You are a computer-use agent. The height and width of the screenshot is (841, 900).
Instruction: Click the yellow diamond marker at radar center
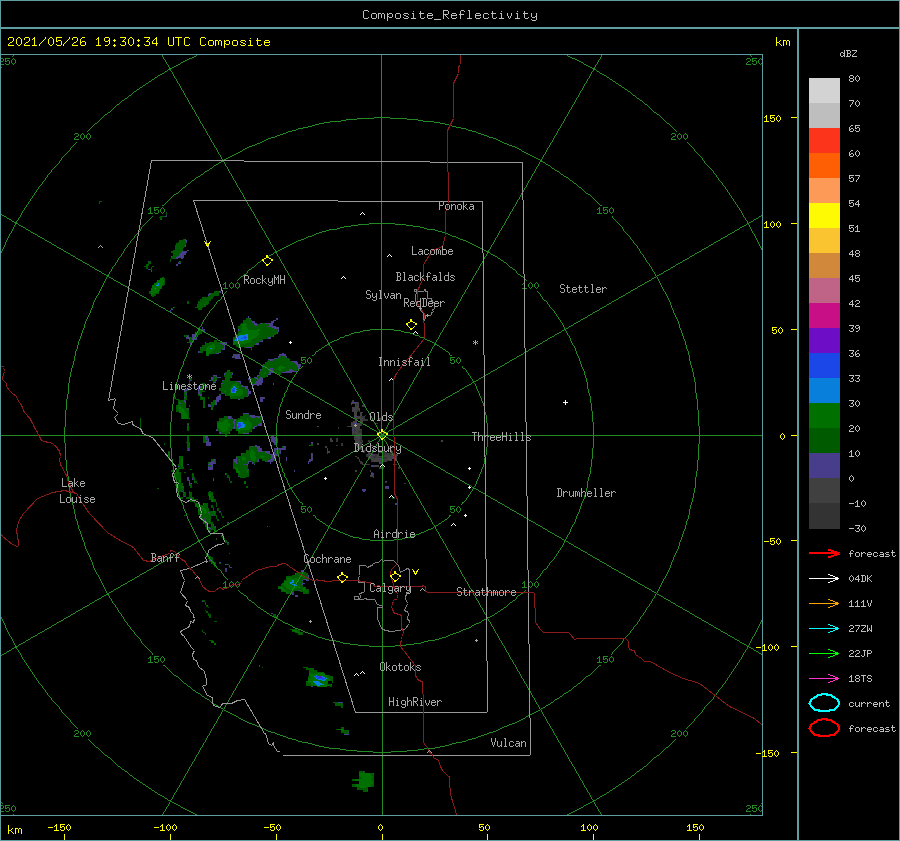coord(382,435)
